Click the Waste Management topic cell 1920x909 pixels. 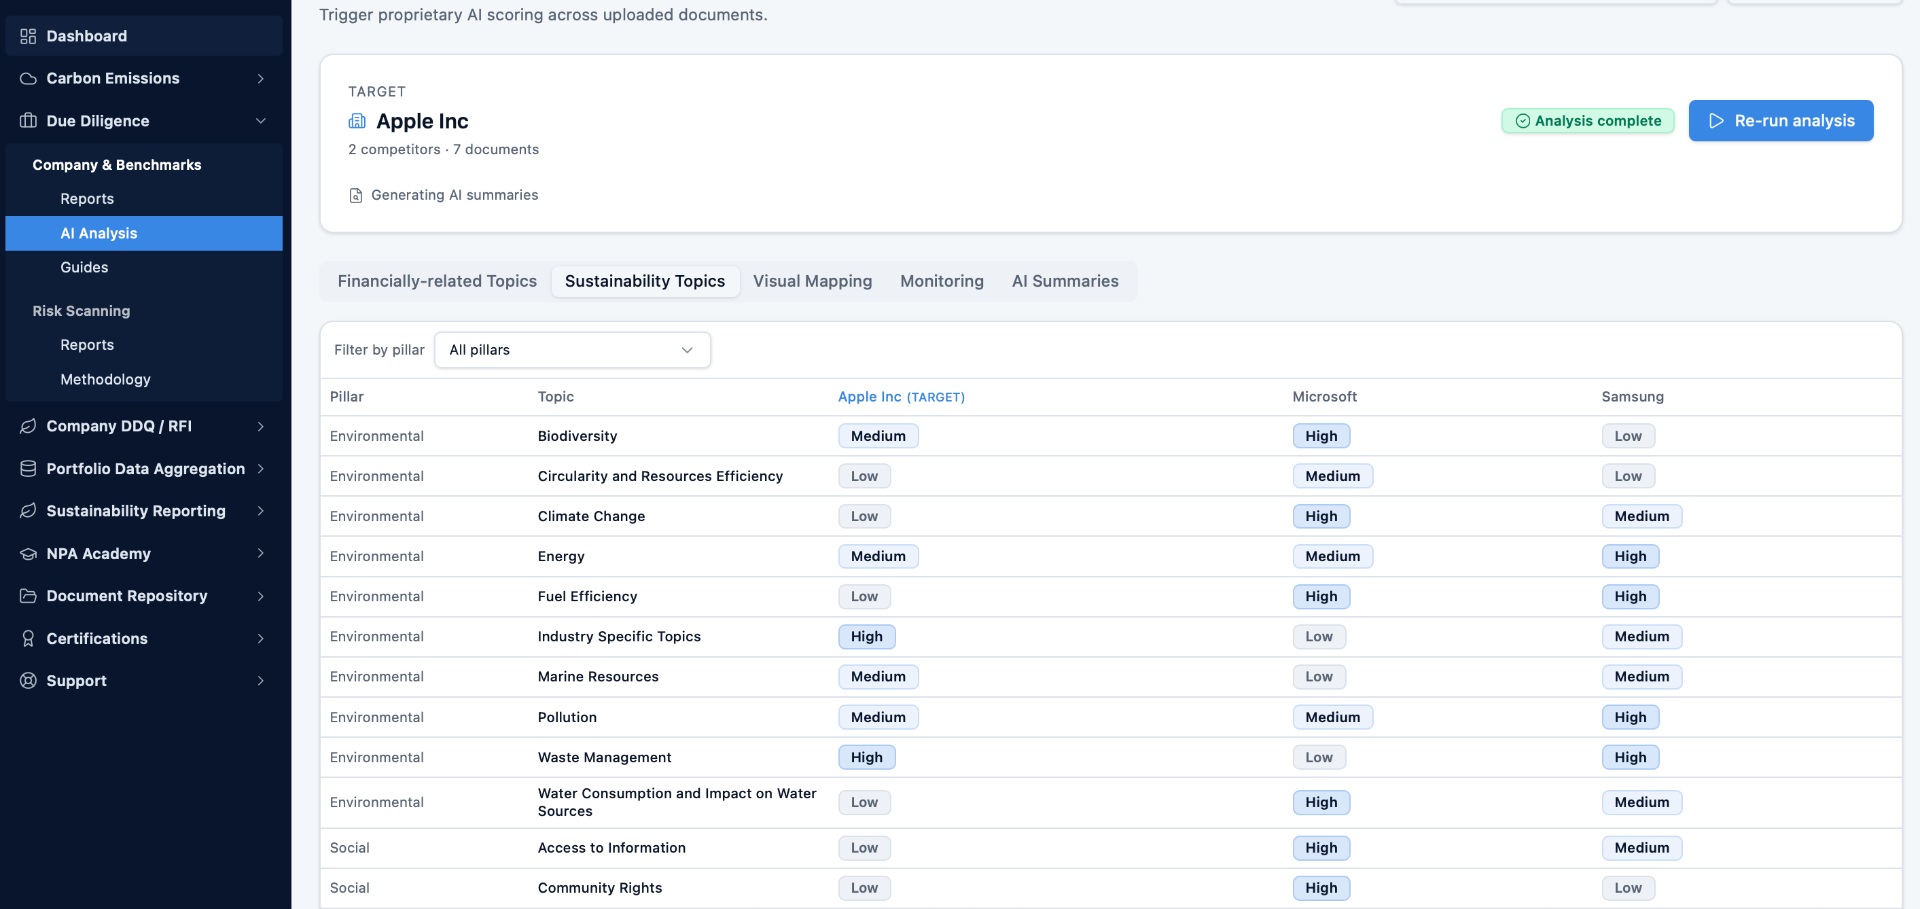604,757
